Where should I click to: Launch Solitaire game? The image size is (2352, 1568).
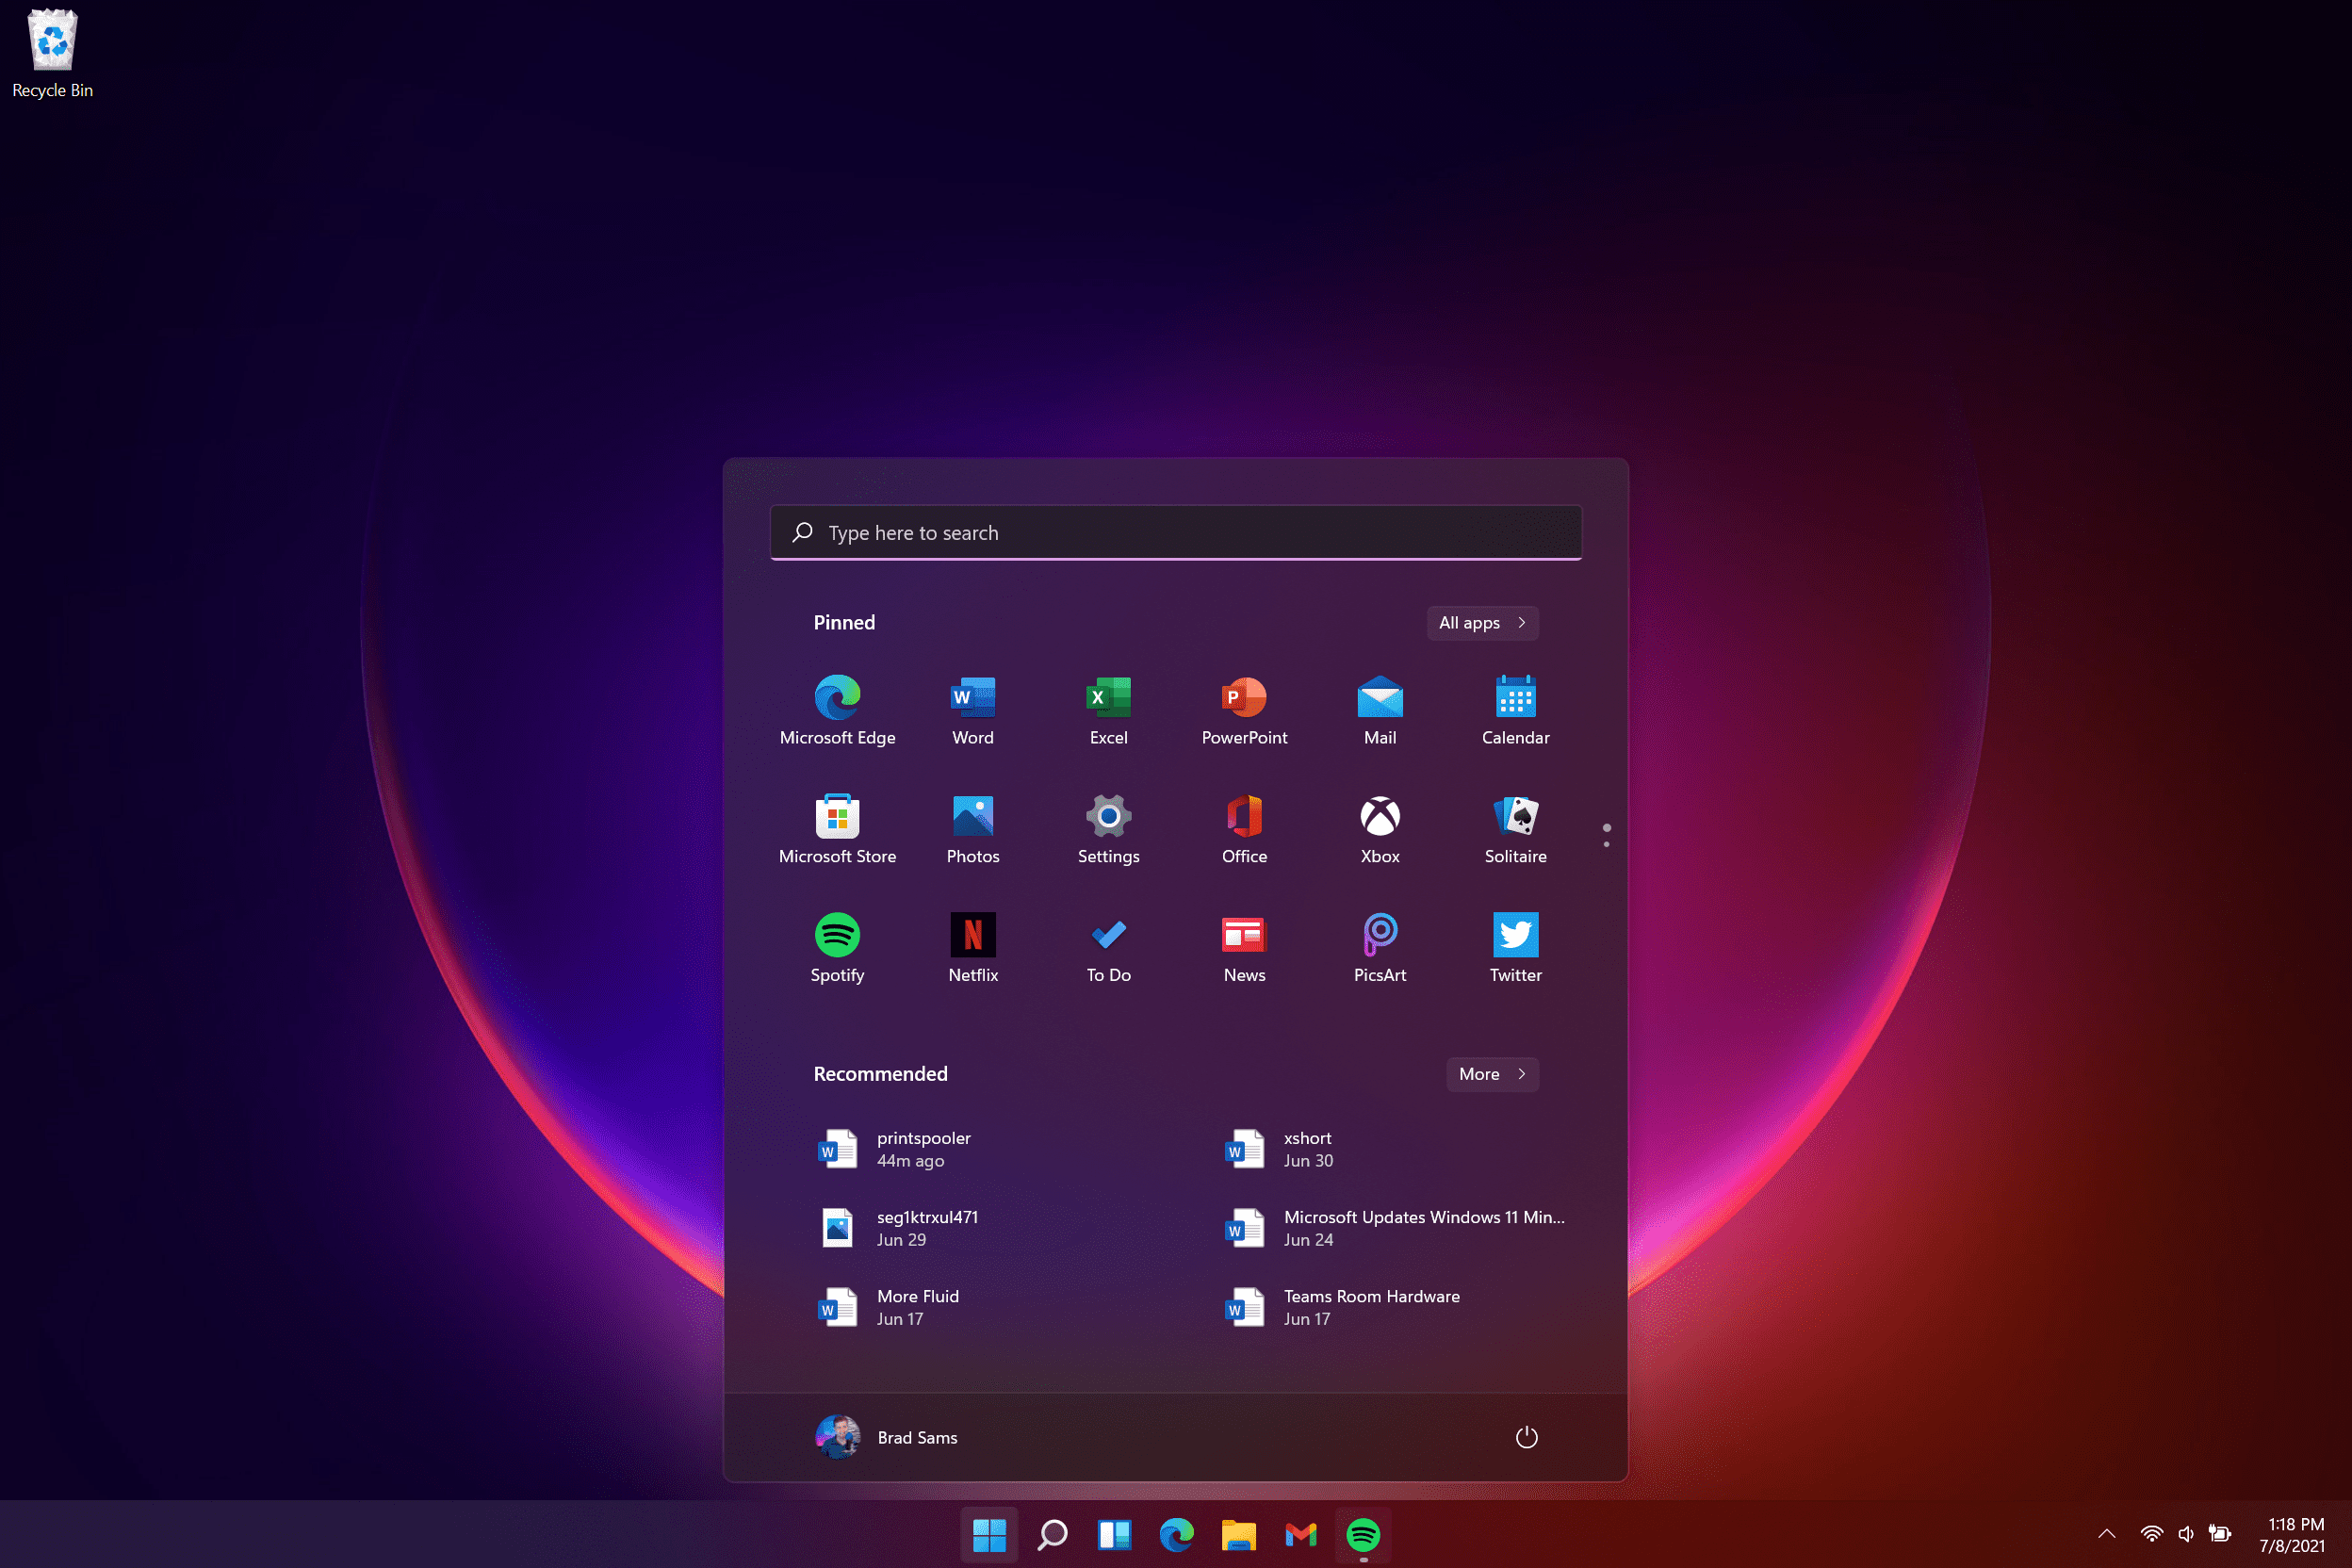(1513, 825)
